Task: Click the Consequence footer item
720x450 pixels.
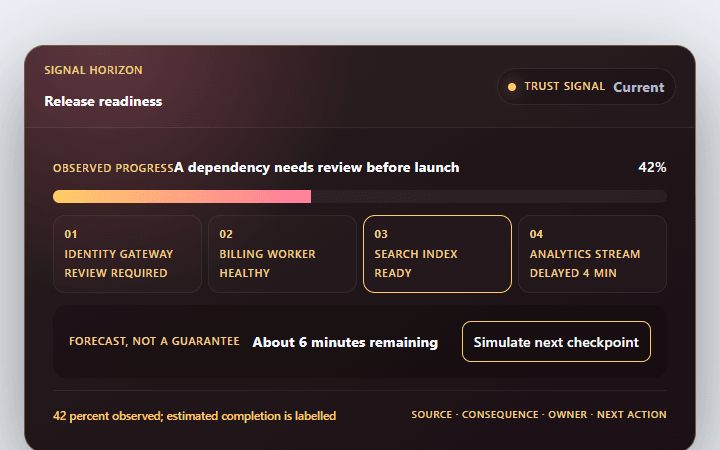Action: (x=500, y=415)
